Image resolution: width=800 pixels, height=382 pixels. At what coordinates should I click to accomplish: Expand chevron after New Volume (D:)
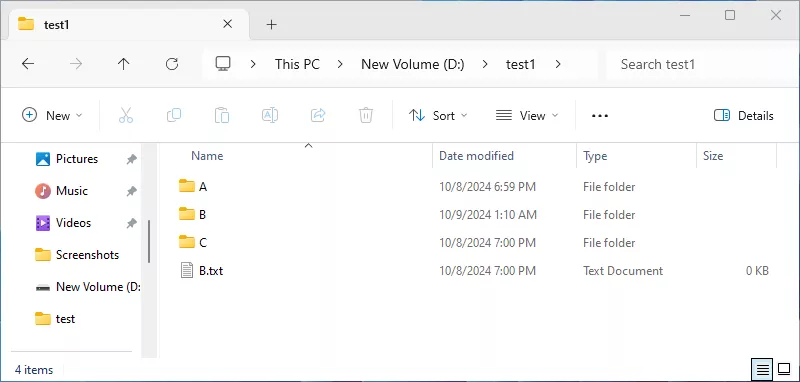click(x=485, y=64)
